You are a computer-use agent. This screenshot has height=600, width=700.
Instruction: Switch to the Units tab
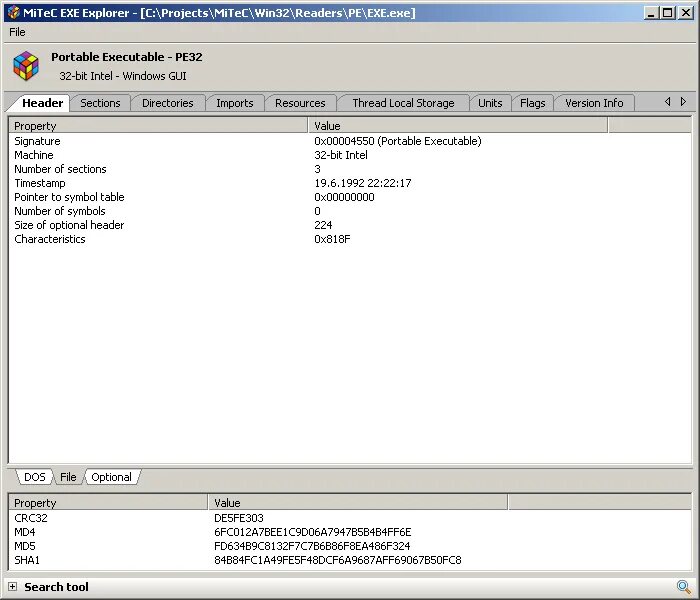pyautogui.click(x=490, y=103)
